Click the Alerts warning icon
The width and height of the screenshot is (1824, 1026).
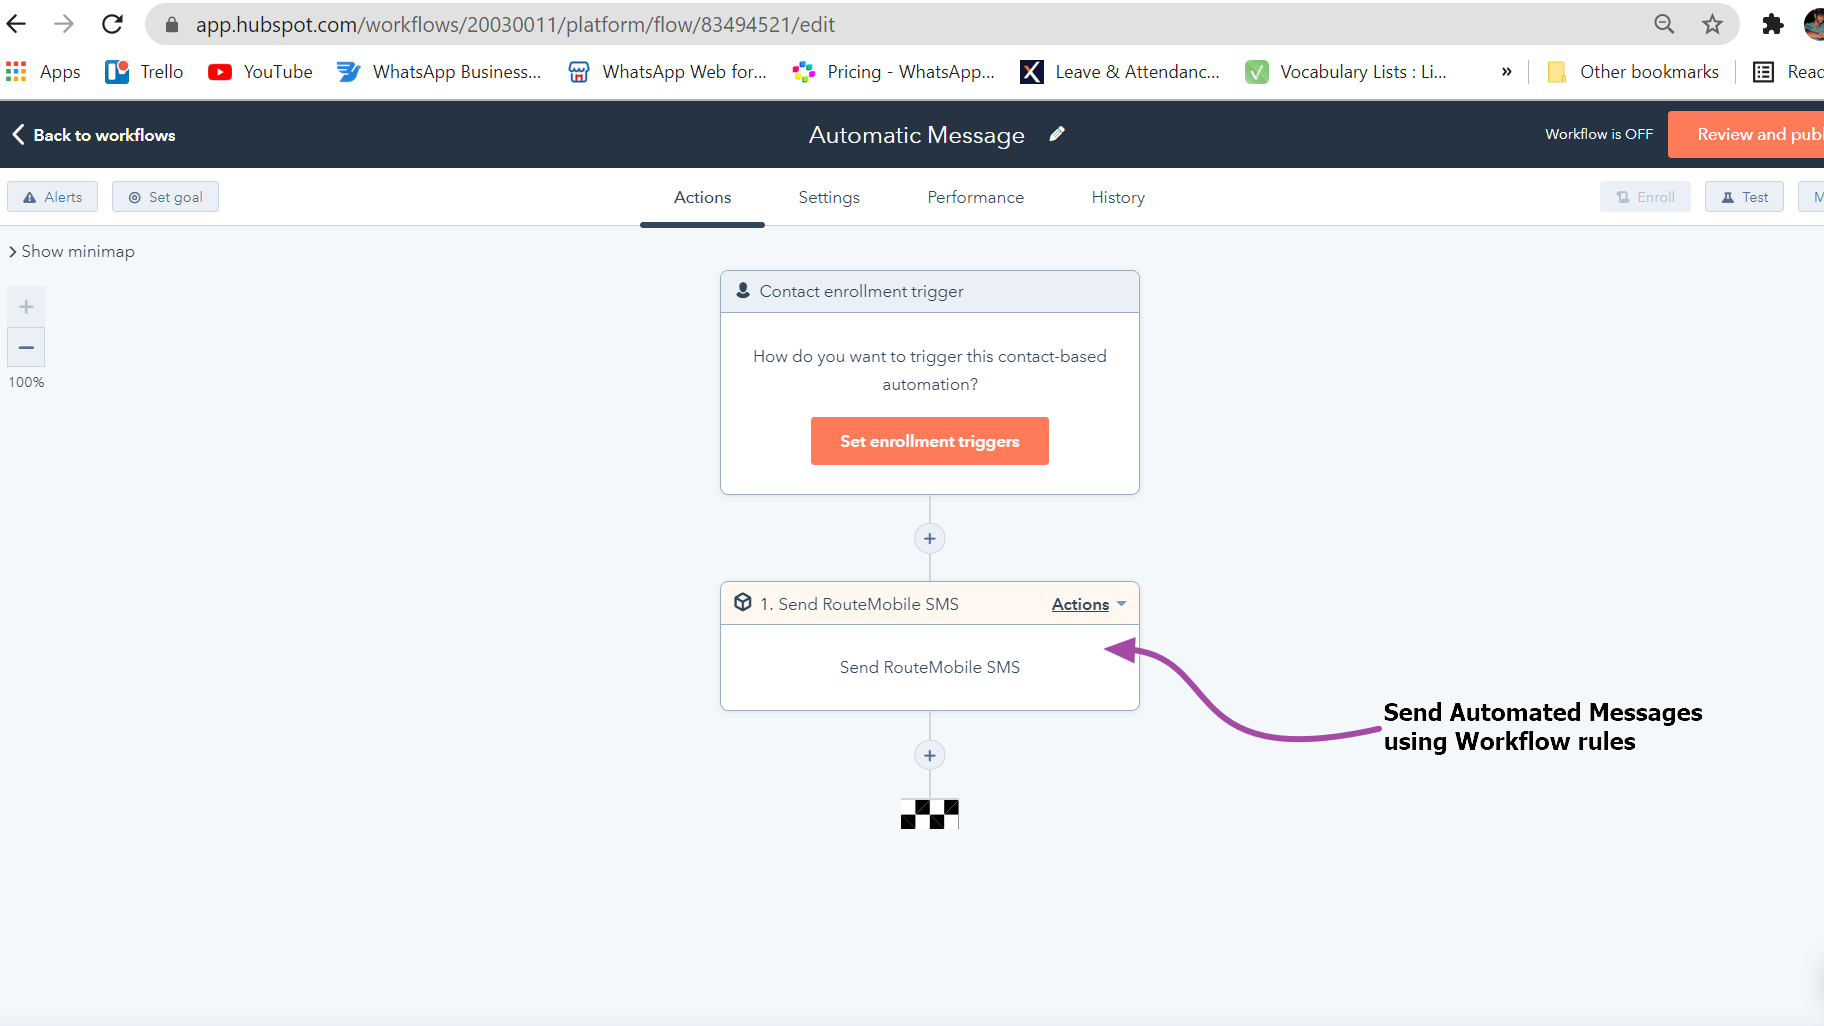pos(29,196)
